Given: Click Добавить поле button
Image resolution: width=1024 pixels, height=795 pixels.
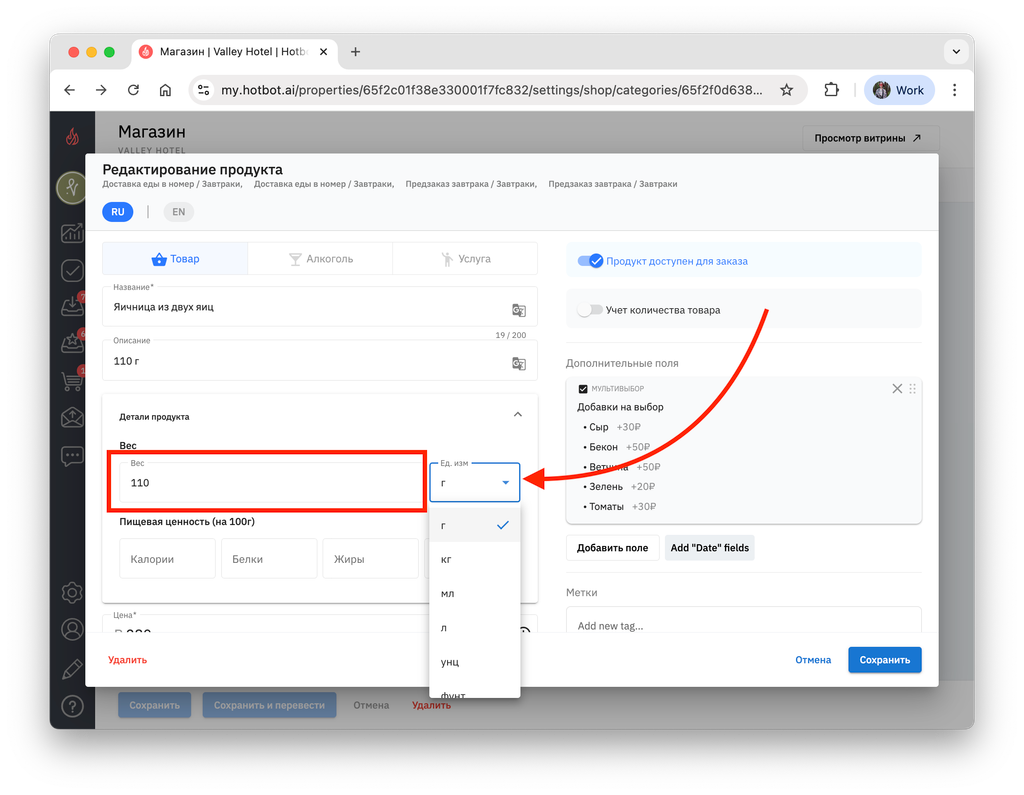Looking at the screenshot, I should pyautogui.click(x=612, y=547).
